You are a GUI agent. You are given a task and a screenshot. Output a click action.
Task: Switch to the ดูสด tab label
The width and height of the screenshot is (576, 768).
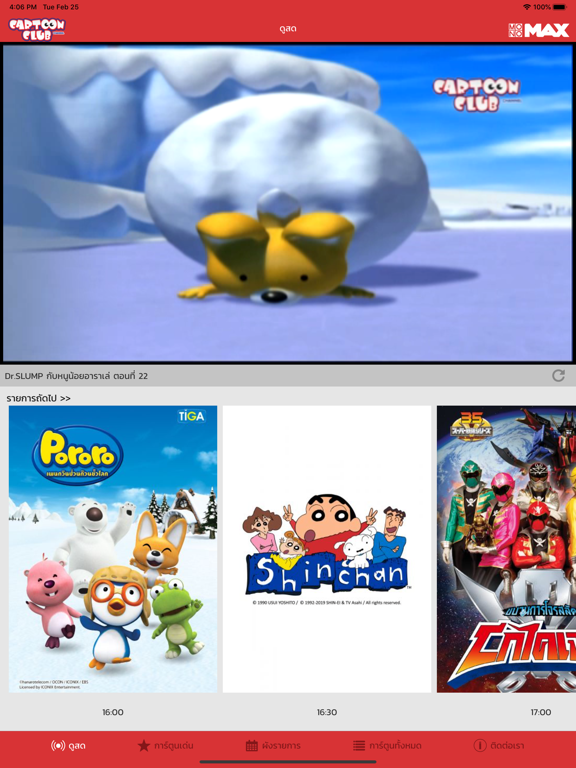click(77, 746)
